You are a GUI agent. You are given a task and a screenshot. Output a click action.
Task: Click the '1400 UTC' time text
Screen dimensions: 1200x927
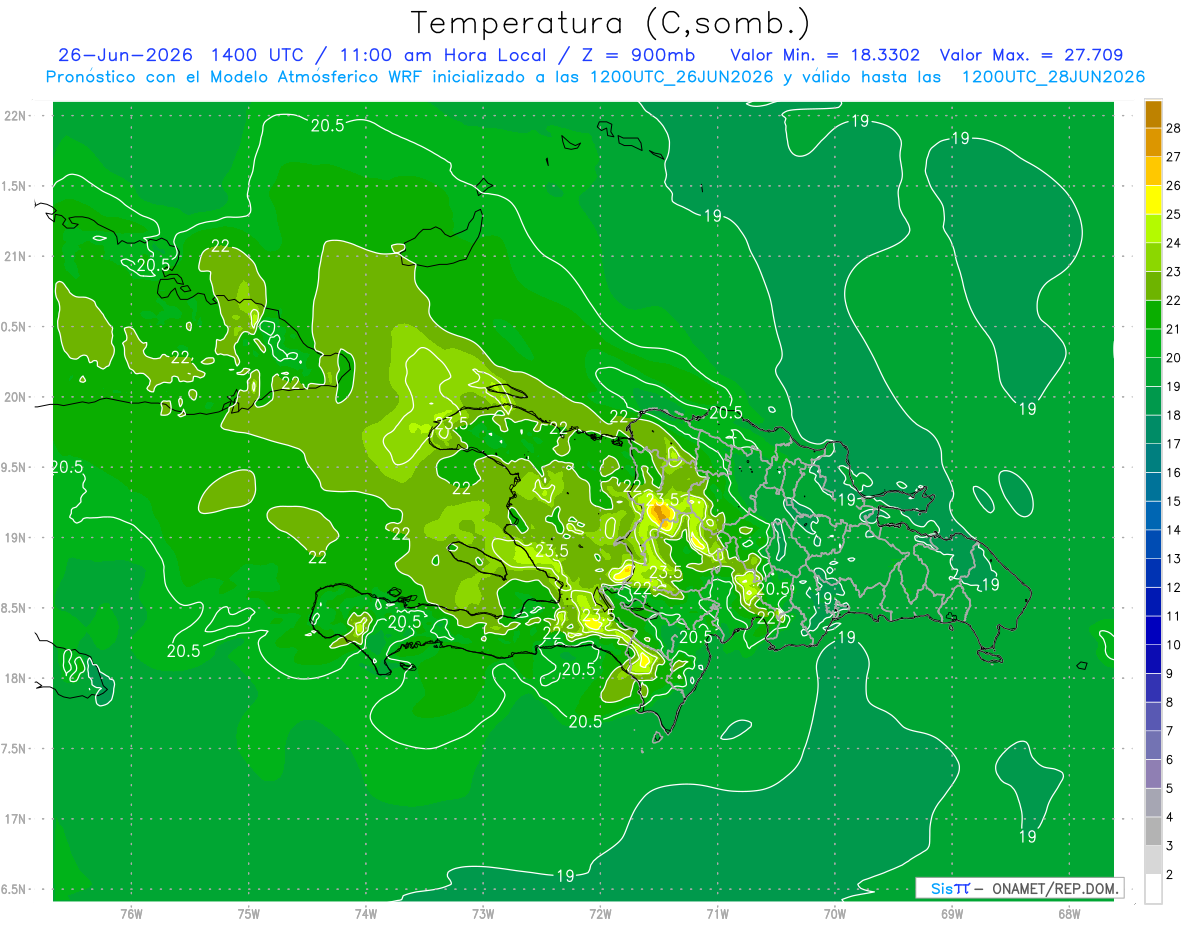point(256,55)
